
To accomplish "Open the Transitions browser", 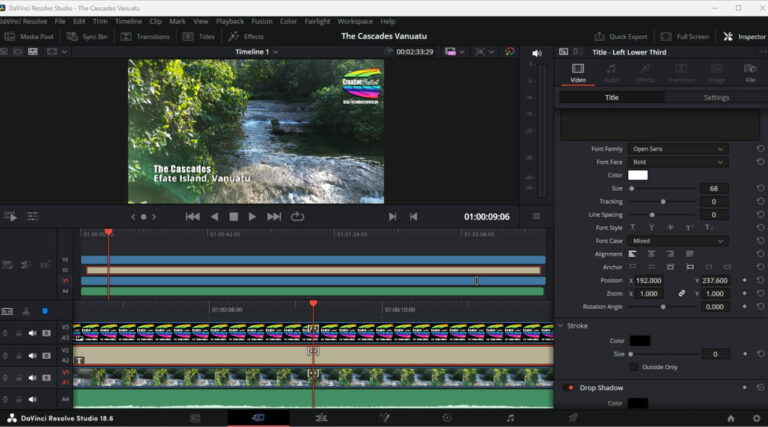I will coord(145,37).
